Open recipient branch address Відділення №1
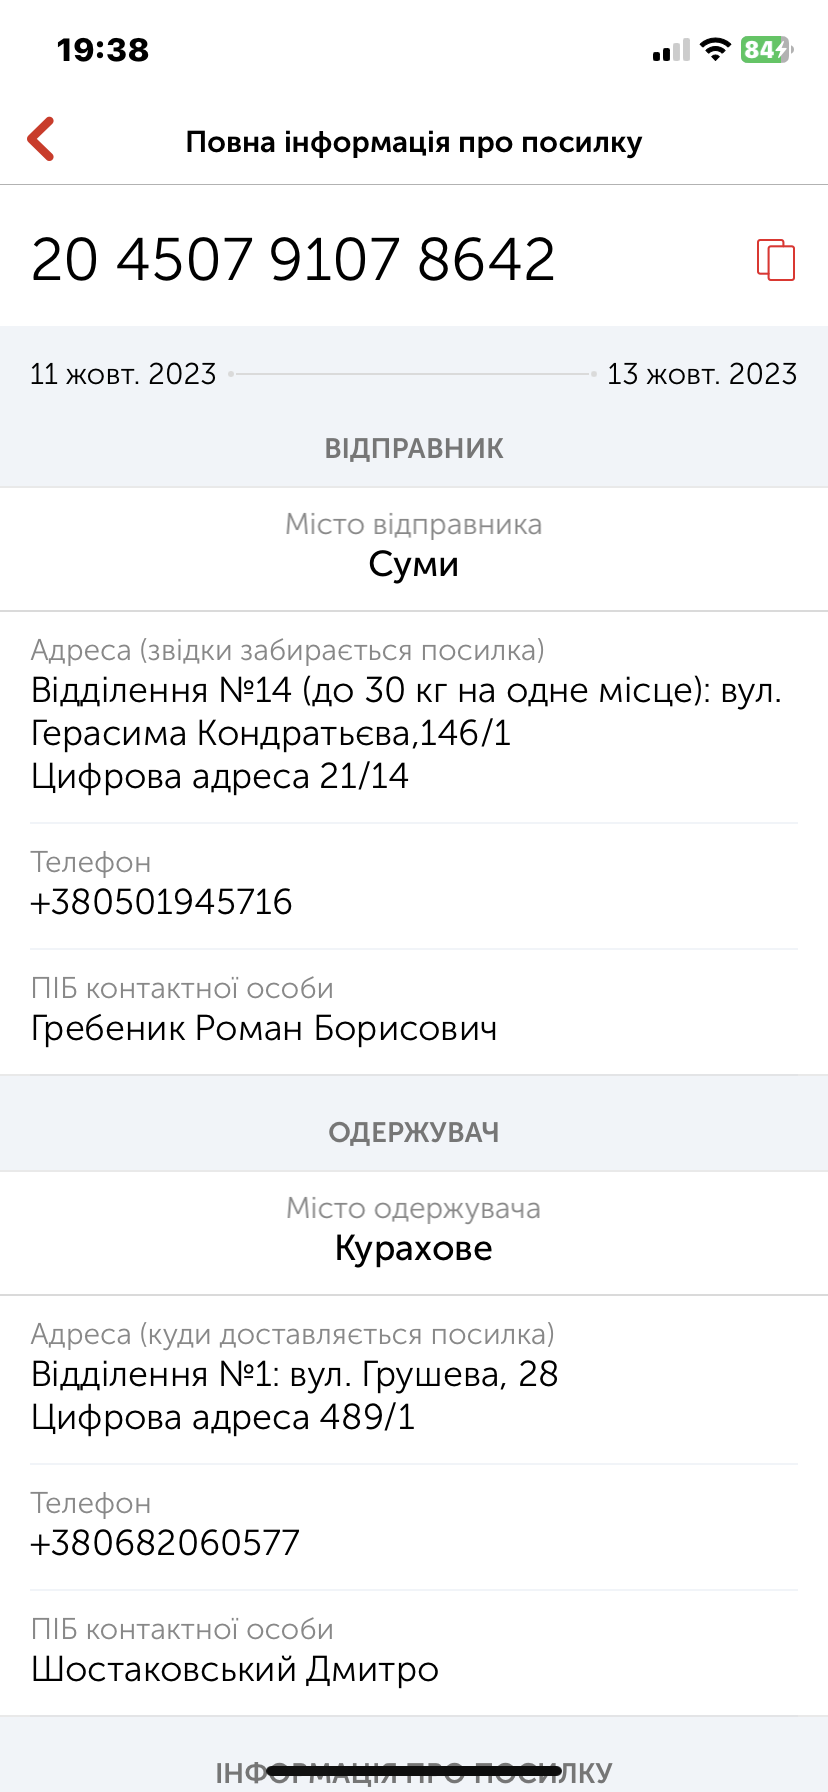Viewport: 828px width, 1792px height. click(294, 1396)
